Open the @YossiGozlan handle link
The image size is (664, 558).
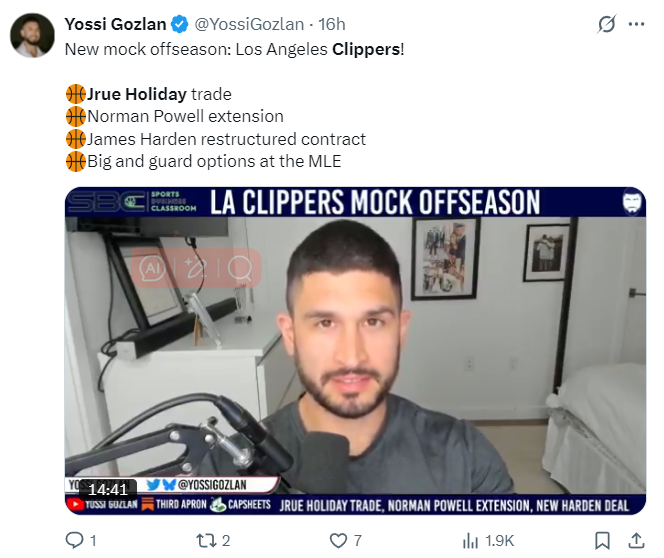(249, 24)
